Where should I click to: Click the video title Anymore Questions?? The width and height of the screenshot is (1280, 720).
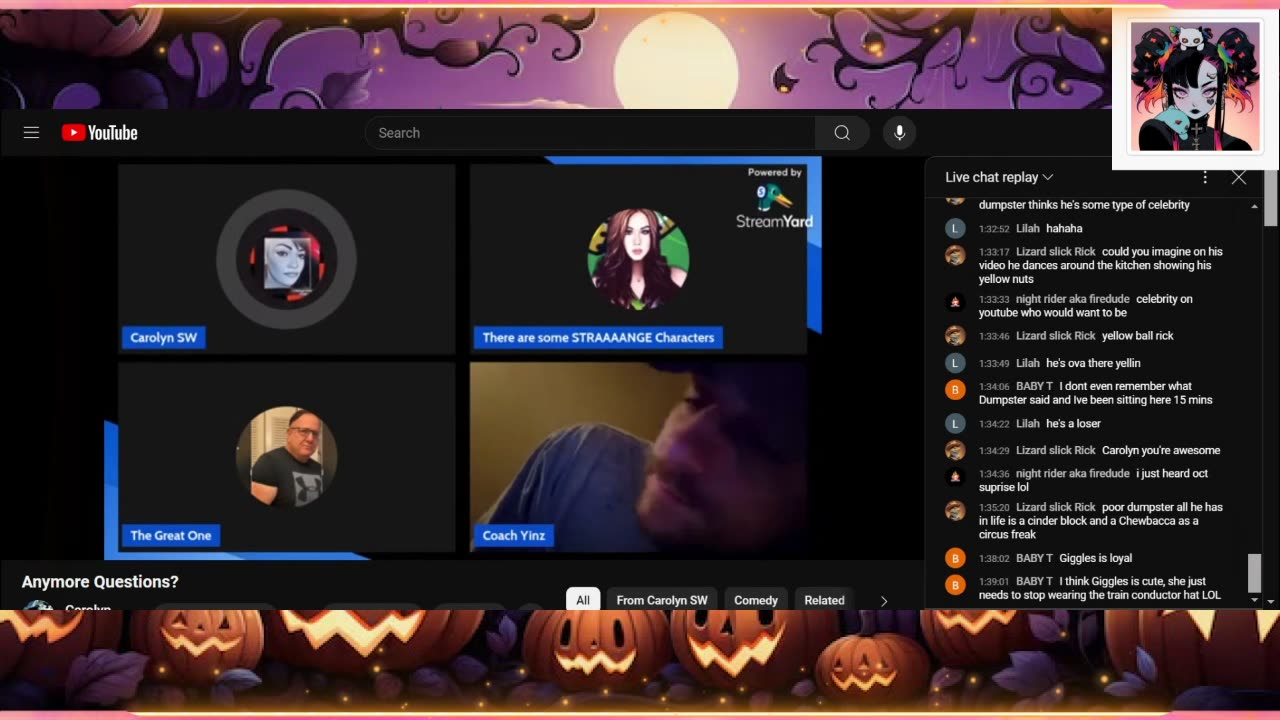[100, 582]
